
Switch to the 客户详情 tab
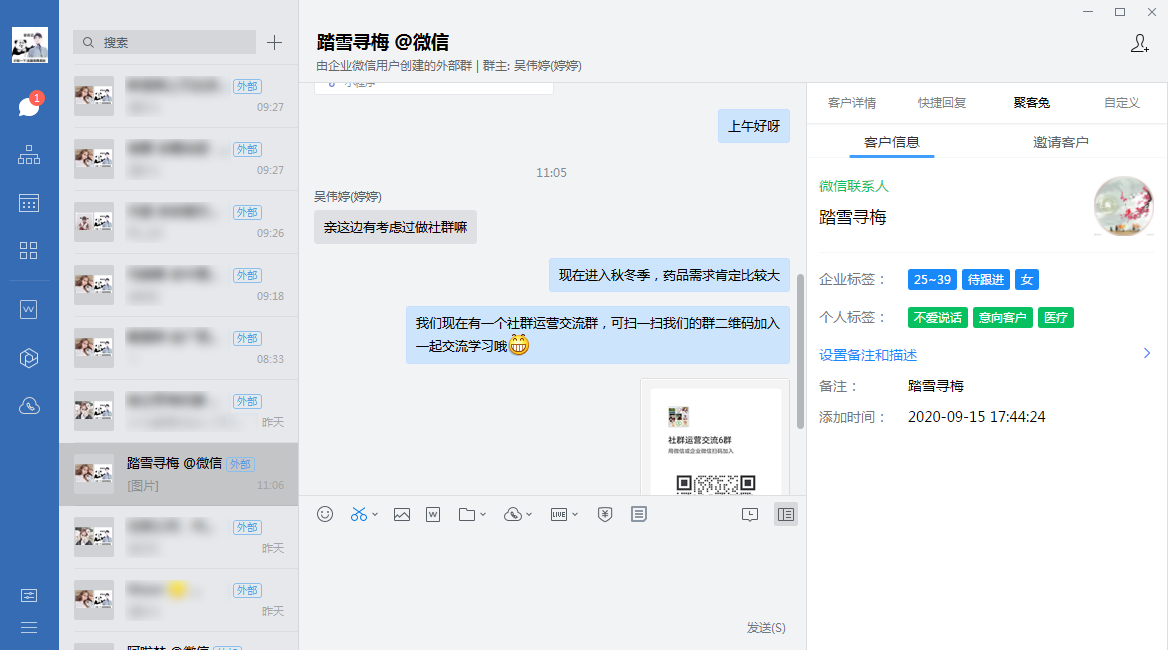click(x=852, y=103)
